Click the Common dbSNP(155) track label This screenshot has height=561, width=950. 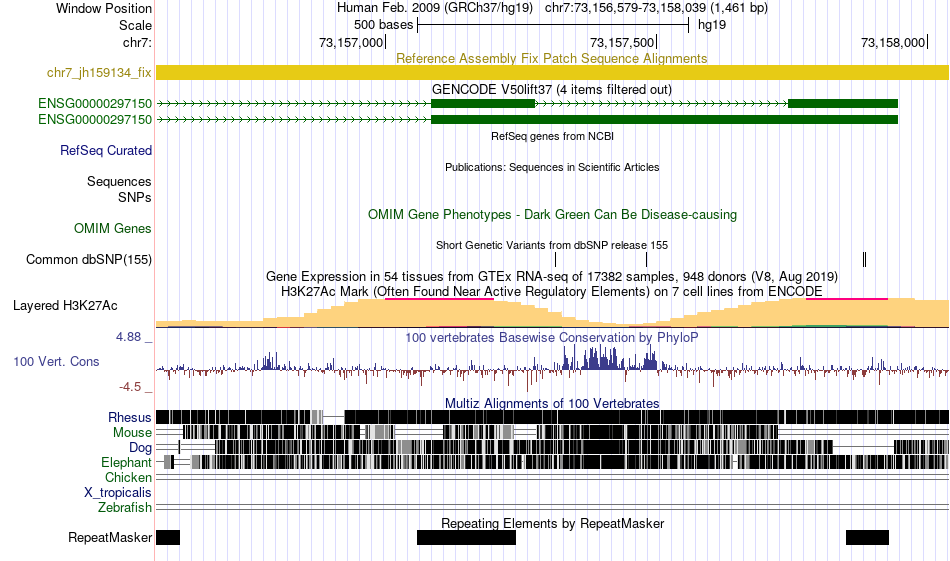[89, 259]
